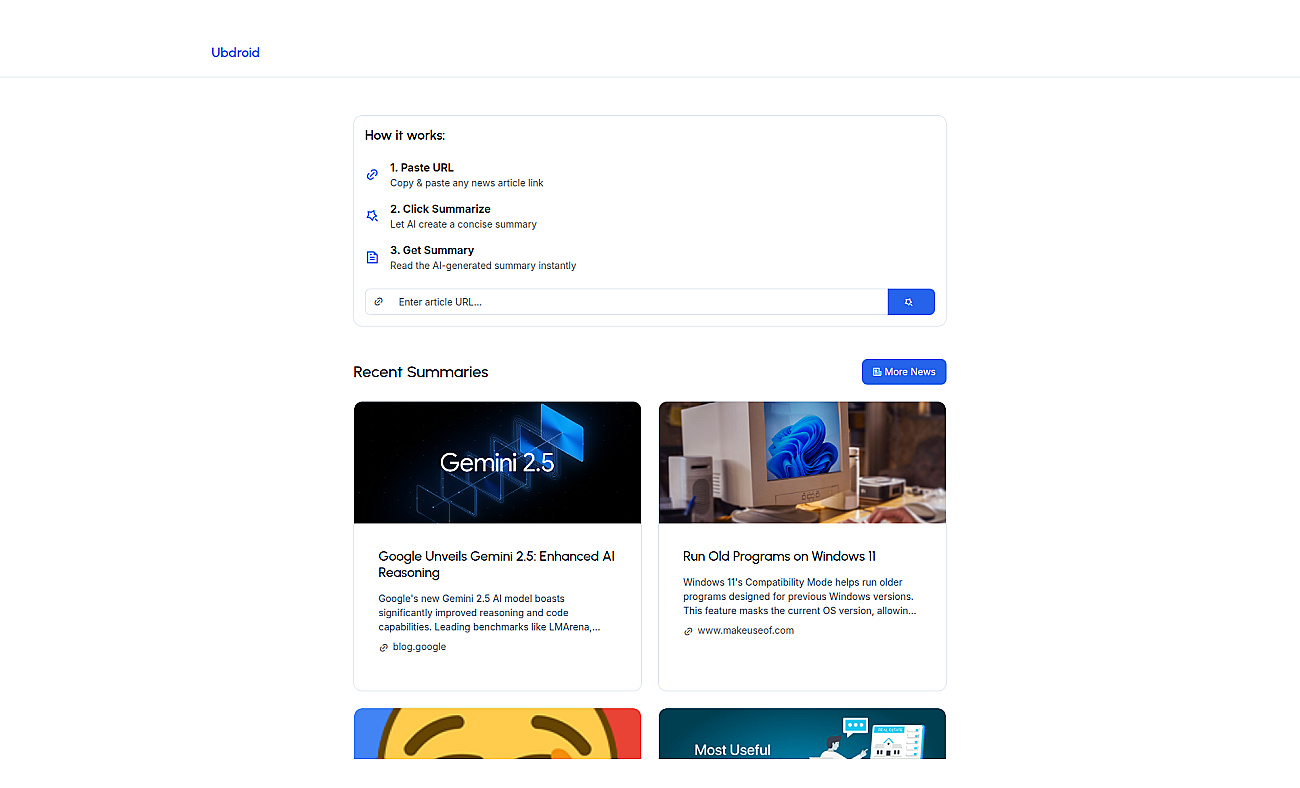
Task: Click the 2. Click Summarize step heading
Action: pyautogui.click(x=440, y=209)
